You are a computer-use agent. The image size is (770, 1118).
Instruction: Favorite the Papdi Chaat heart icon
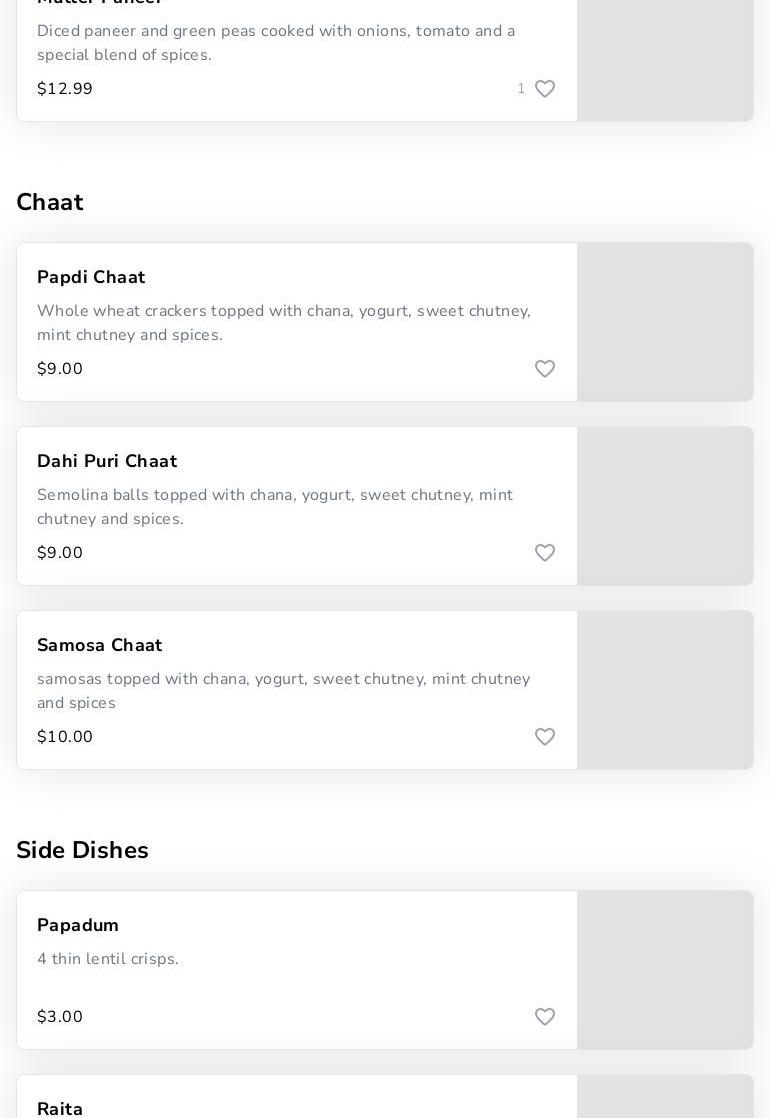tap(545, 369)
